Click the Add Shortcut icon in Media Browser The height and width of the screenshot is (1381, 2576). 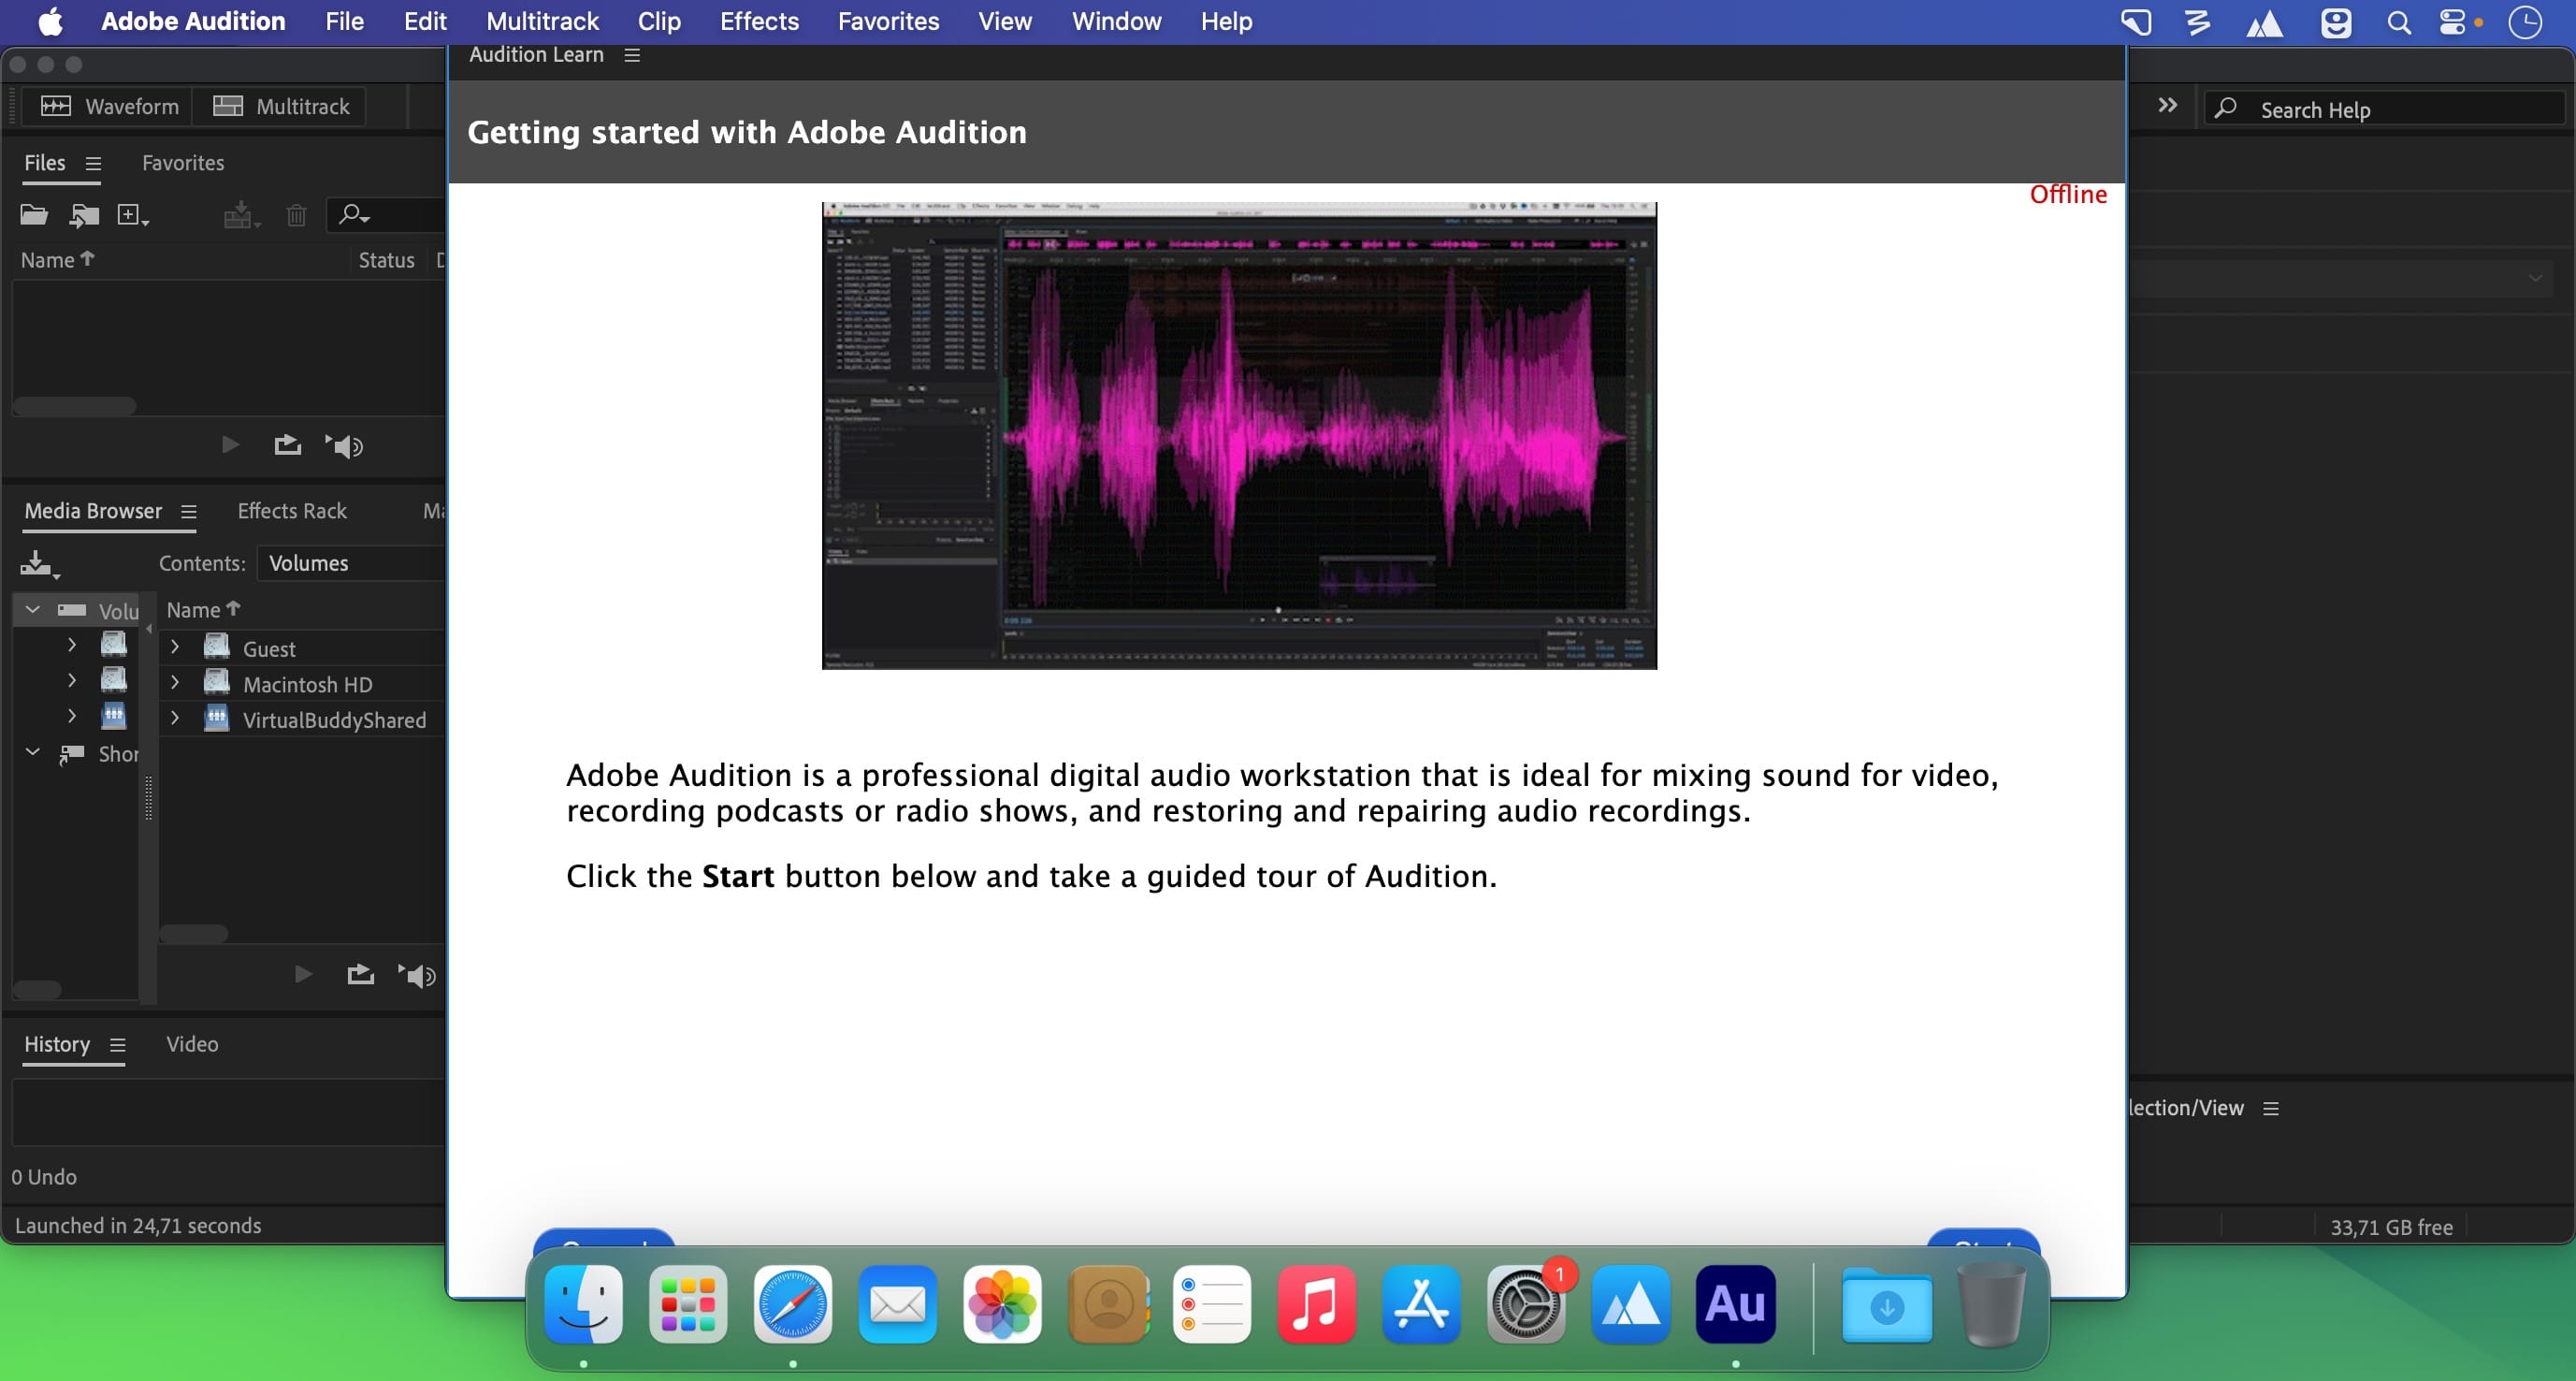point(39,564)
